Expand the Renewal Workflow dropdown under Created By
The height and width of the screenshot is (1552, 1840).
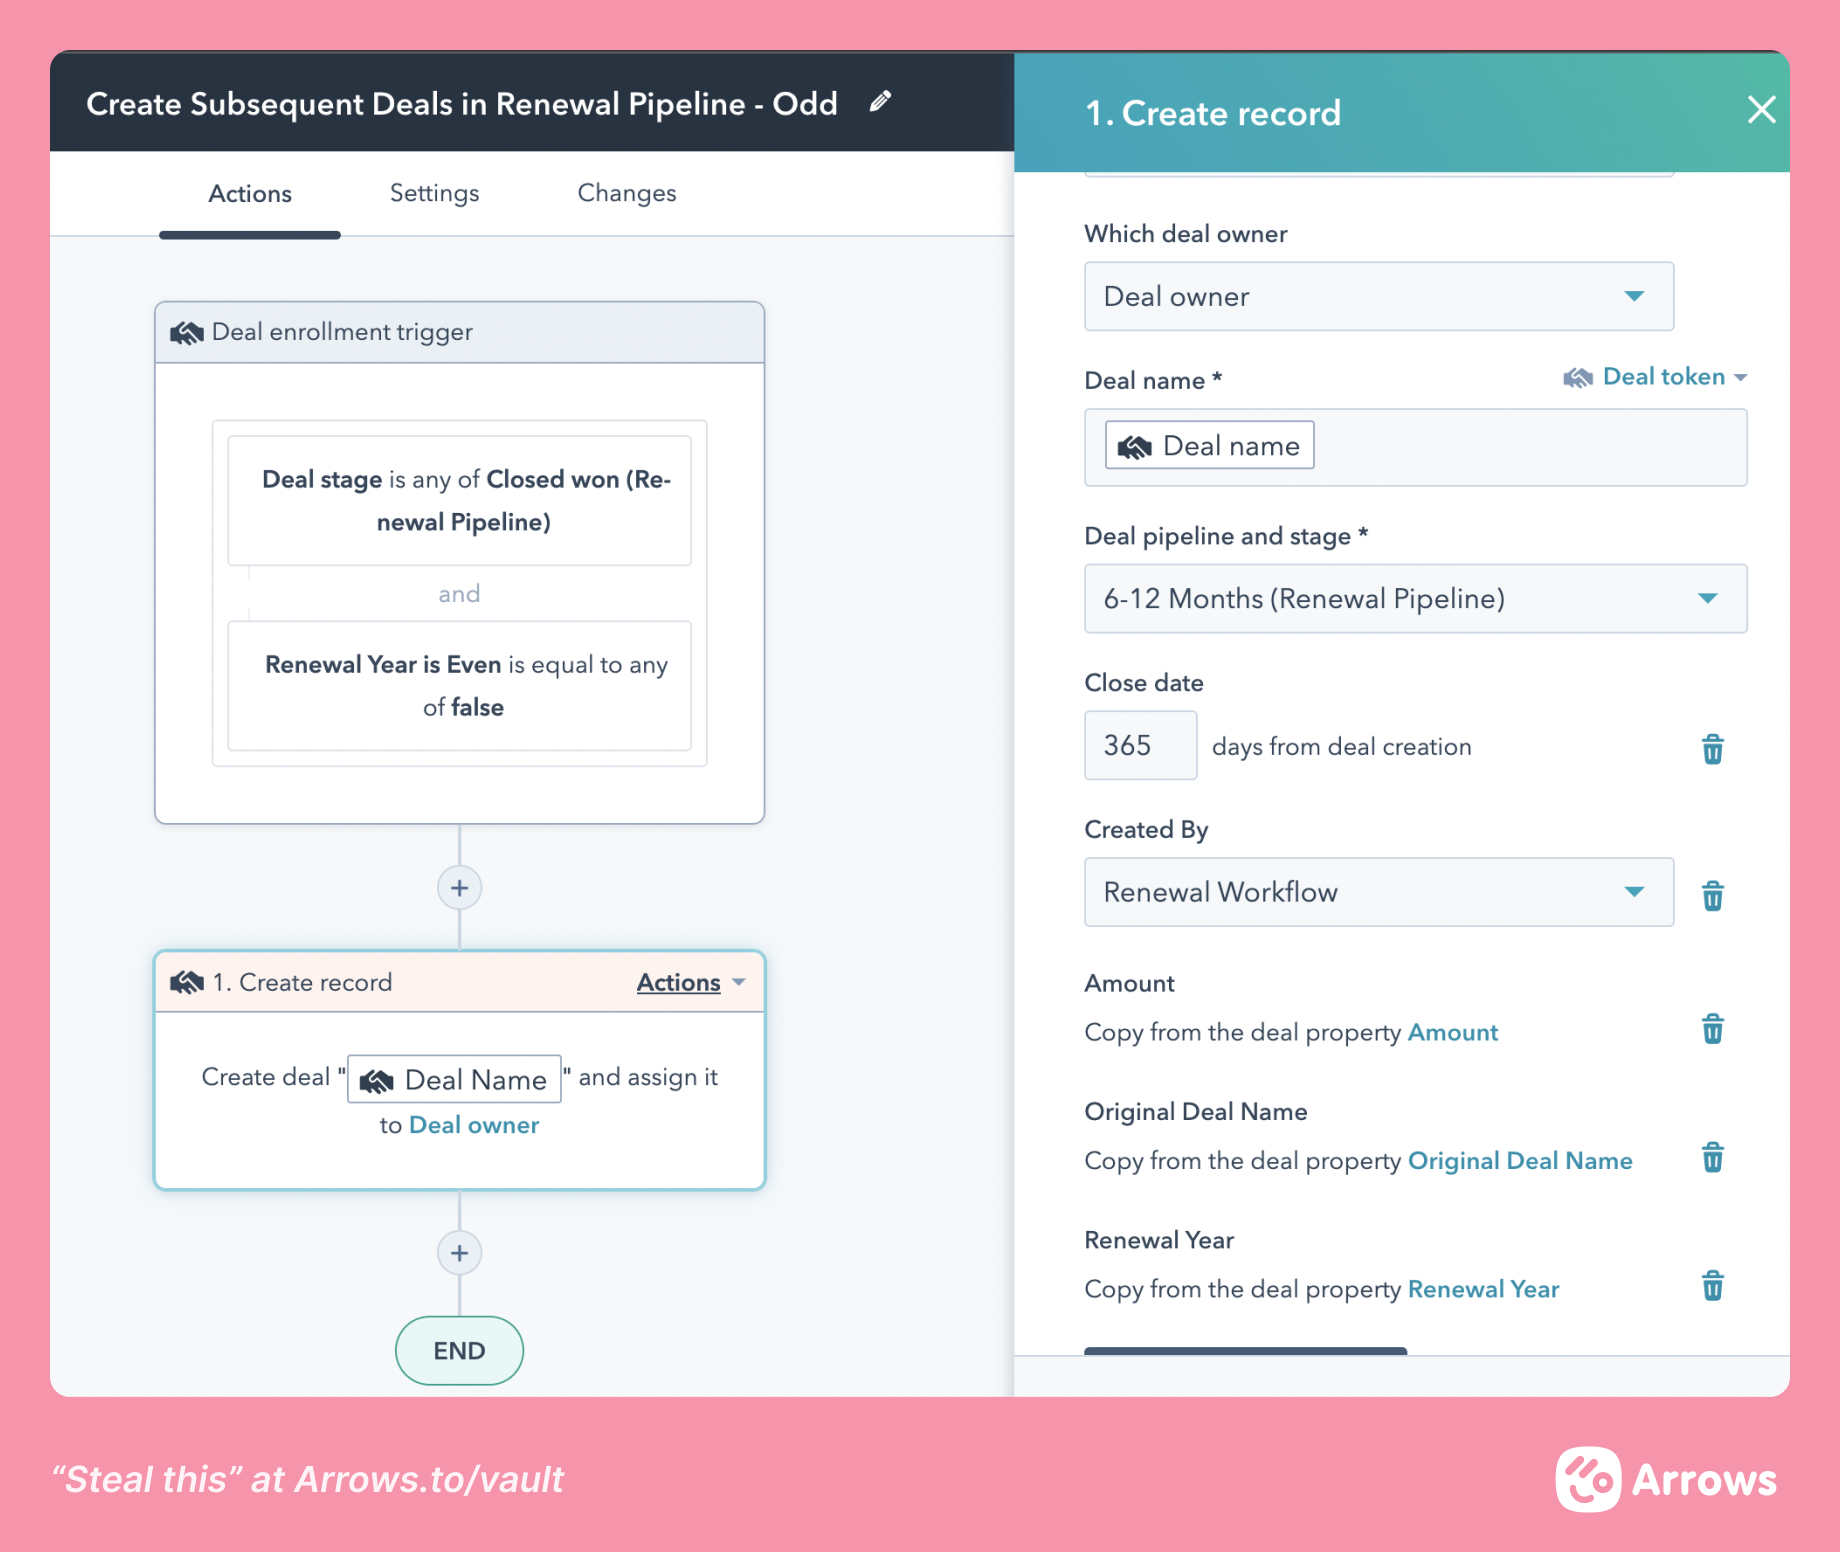[x=1378, y=892]
